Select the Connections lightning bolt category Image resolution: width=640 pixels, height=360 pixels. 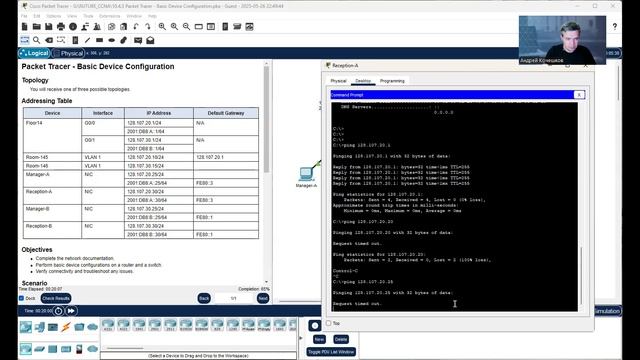tap(66, 327)
